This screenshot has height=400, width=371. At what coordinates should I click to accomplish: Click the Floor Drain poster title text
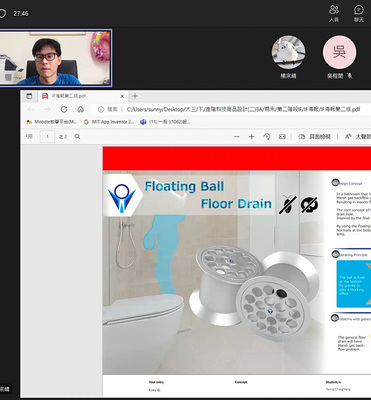[236, 203]
